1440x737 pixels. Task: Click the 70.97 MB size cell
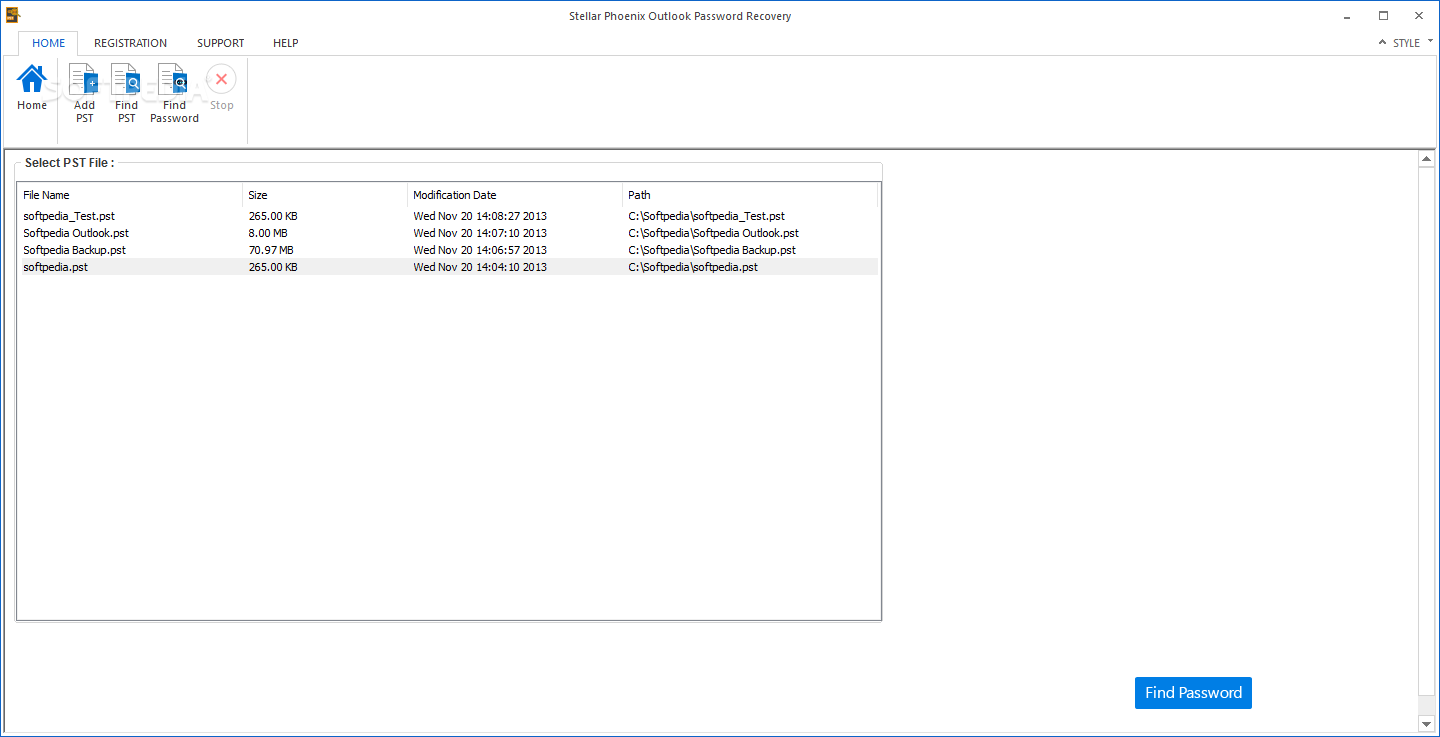[271, 250]
